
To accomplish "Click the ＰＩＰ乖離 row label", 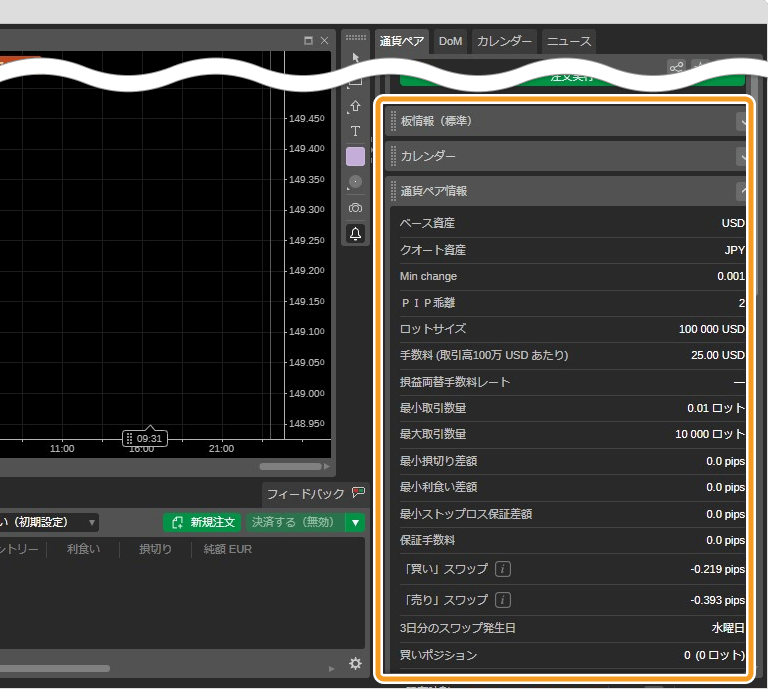I will pyautogui.click(x=428, y=303).
